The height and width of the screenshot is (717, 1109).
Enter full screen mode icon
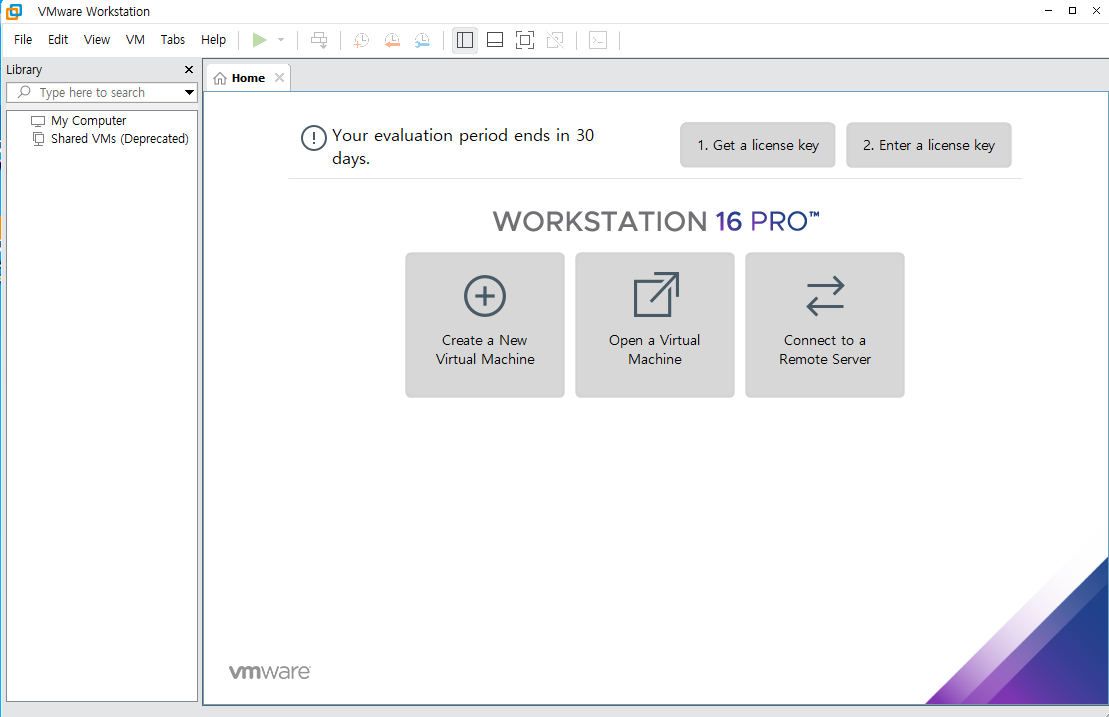tap(525, 40)
